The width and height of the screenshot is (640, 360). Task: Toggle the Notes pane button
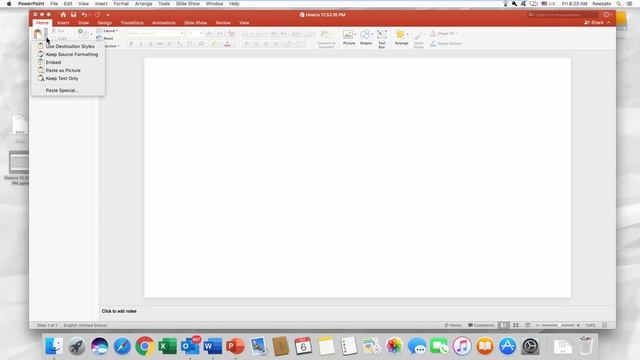click(x=453, y=325)
